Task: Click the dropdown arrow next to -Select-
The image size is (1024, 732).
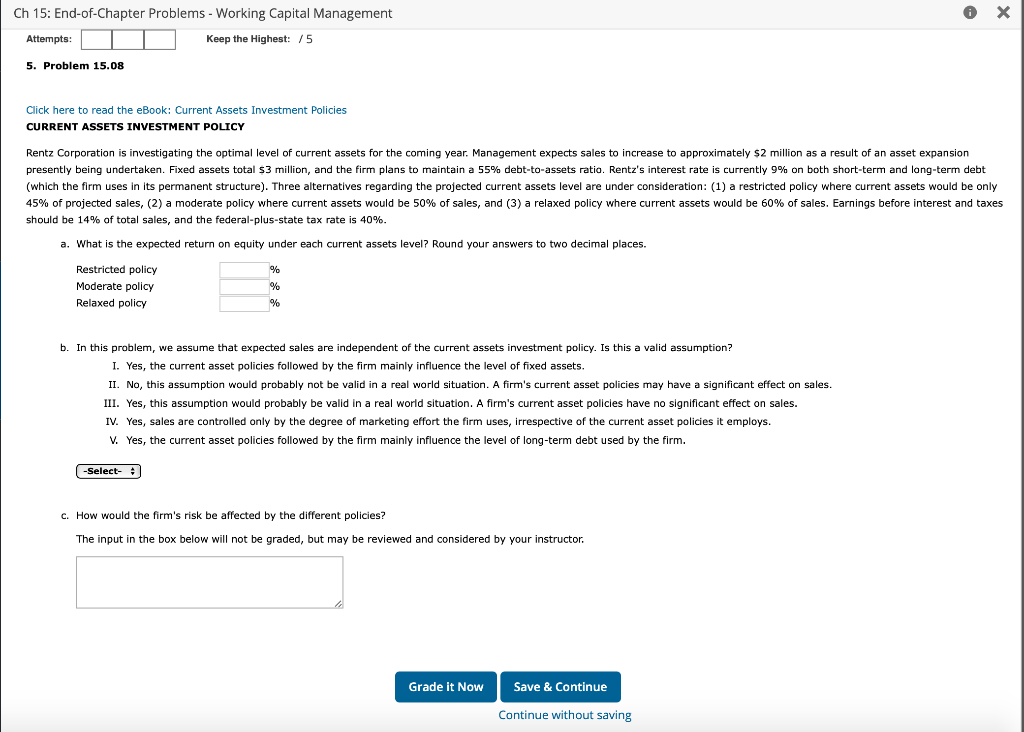Action: click(131, 470)
